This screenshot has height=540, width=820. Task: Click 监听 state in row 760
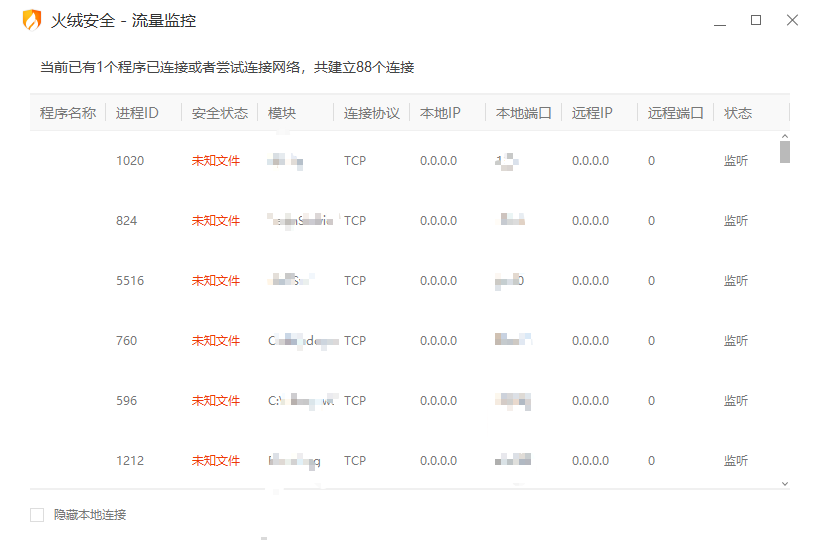[x=736, y=341]
